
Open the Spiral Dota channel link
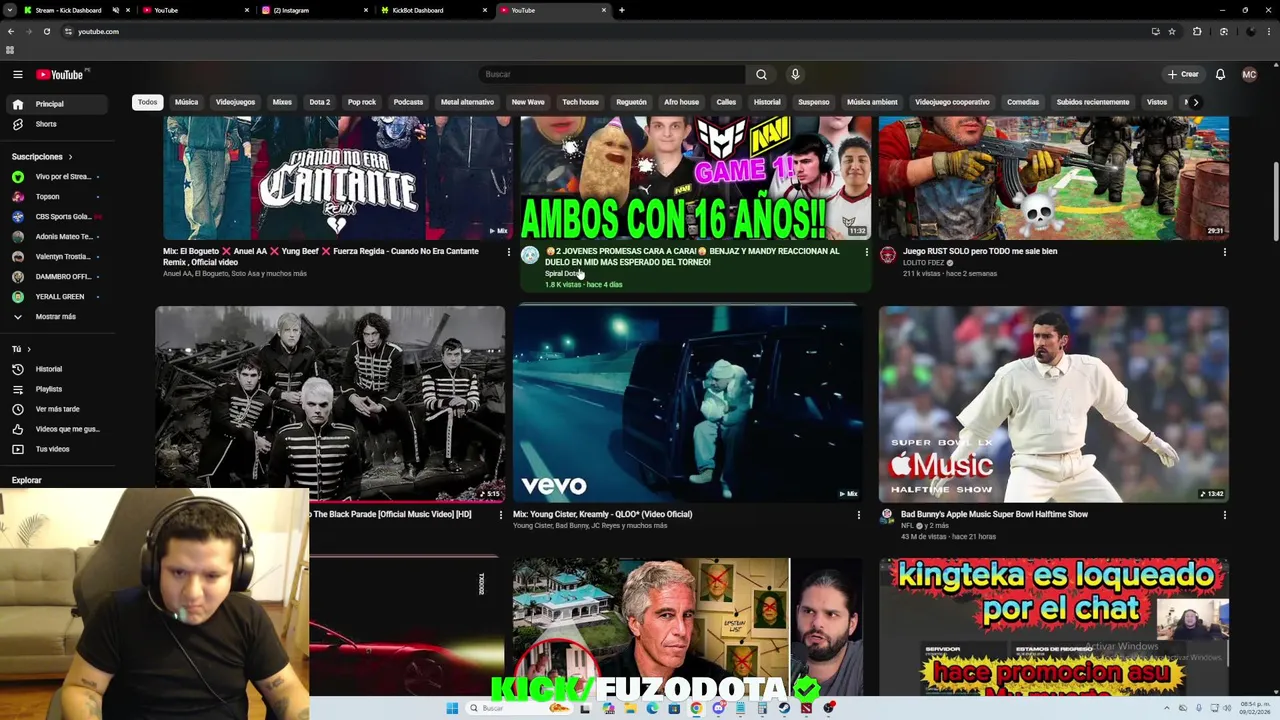point(563,274)
